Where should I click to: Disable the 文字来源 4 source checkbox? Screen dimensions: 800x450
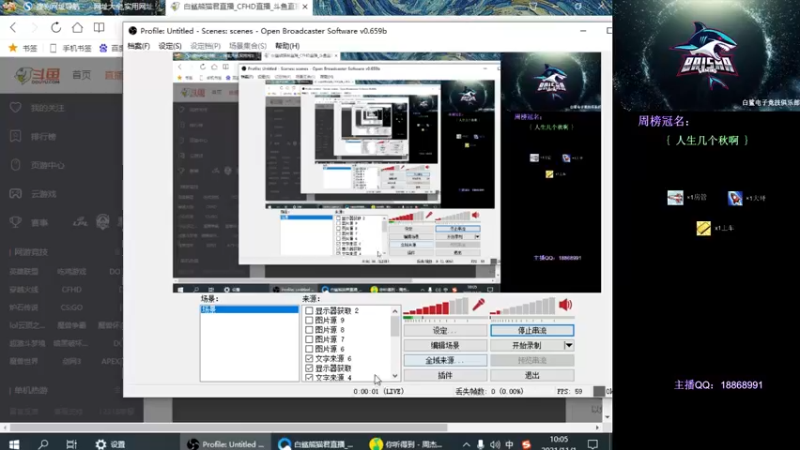[309, 378]
